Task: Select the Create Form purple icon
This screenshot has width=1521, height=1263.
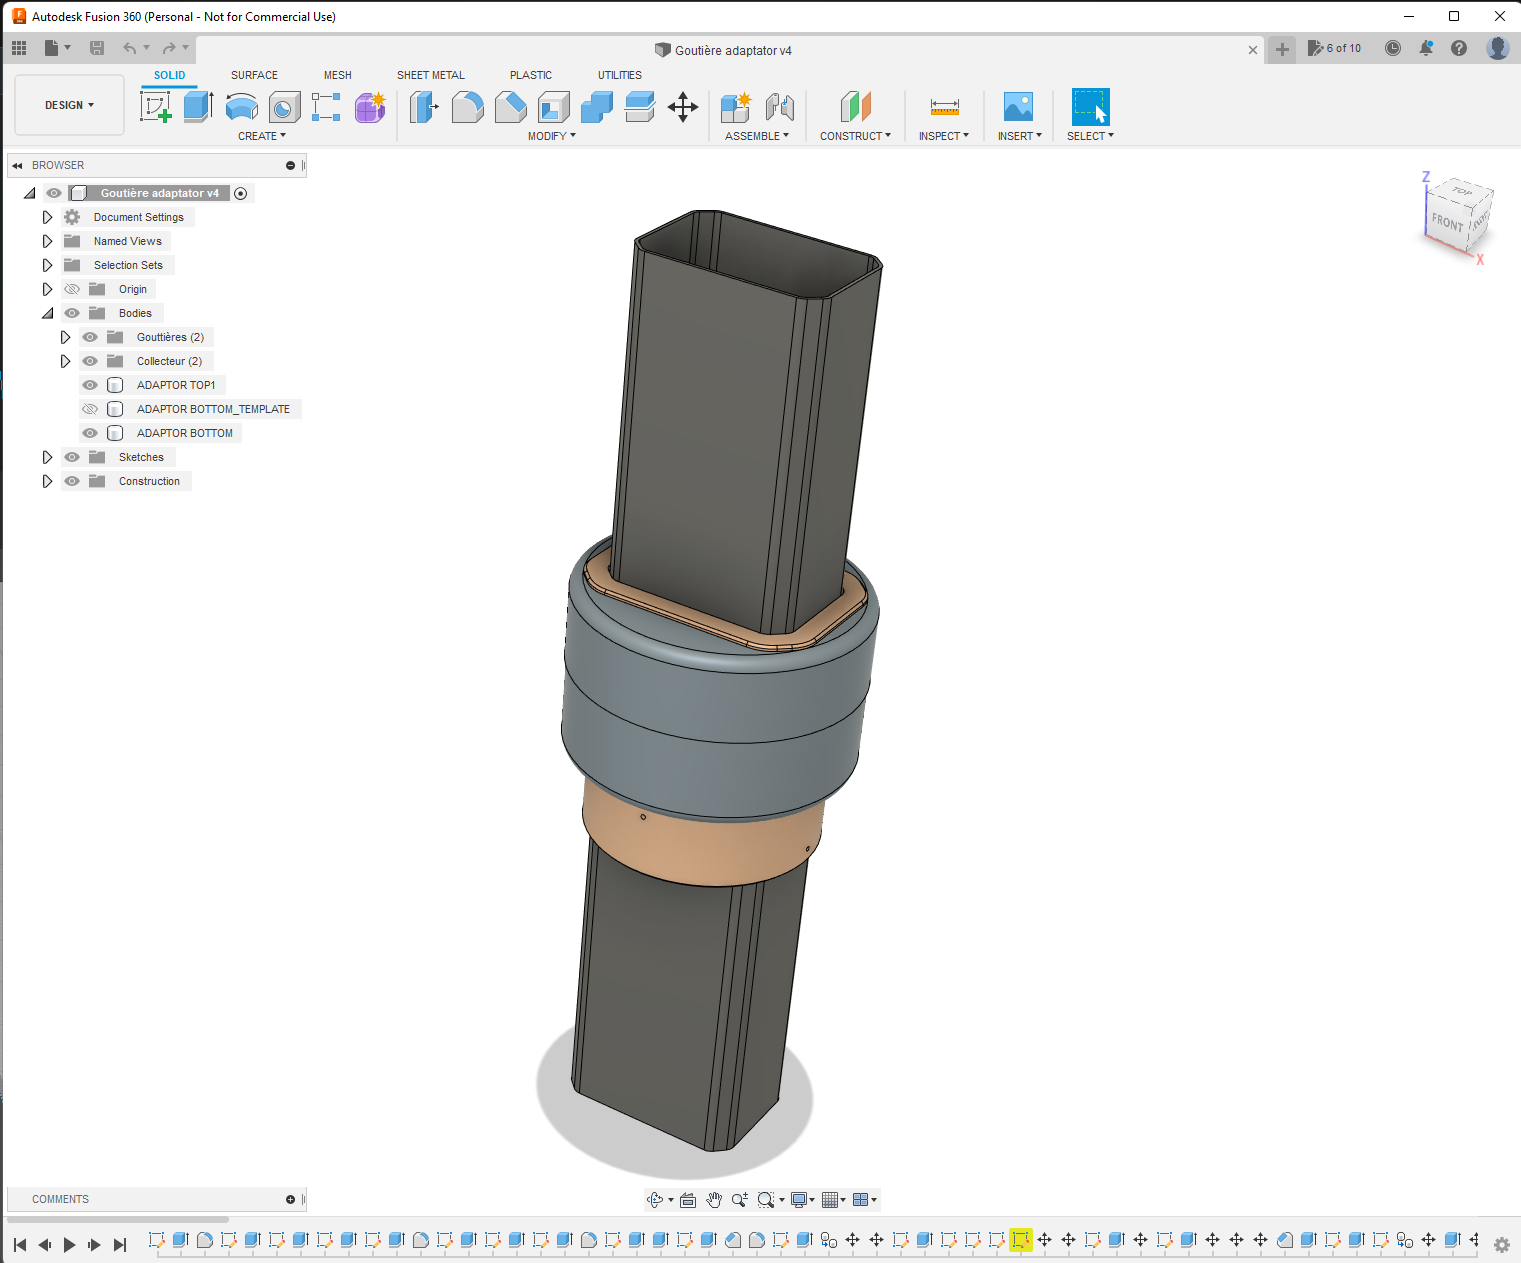Action: point(370,106)
